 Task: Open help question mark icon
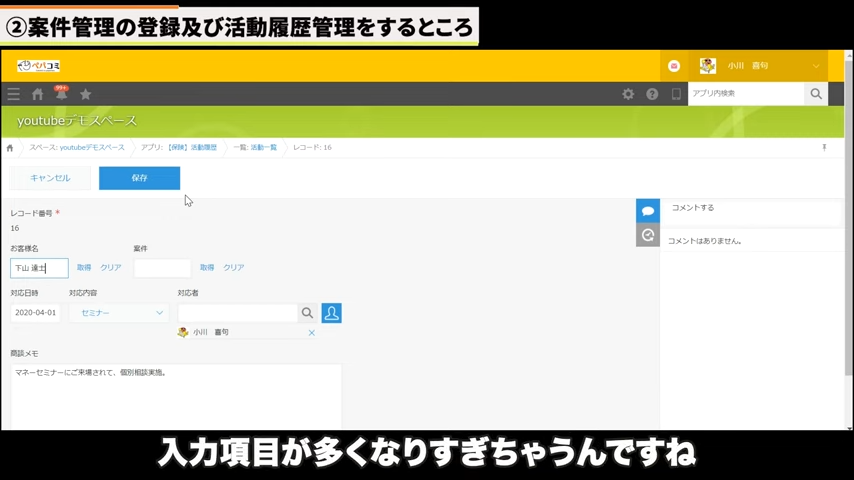(652, 94)
